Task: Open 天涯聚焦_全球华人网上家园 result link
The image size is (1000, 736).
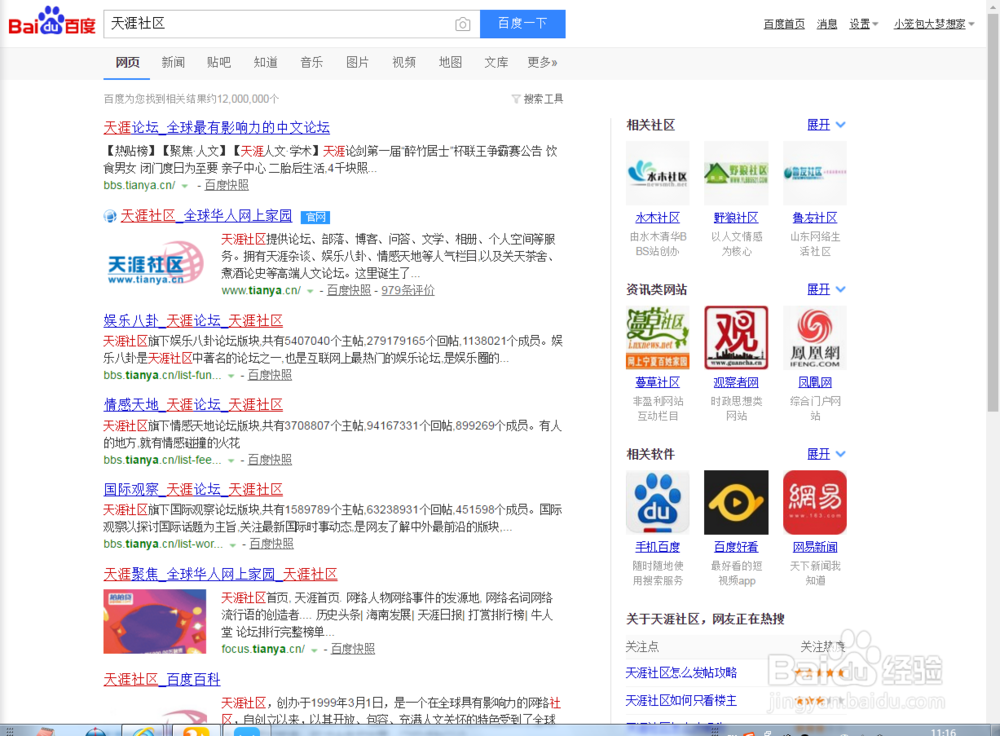Action: coord(220,574)
